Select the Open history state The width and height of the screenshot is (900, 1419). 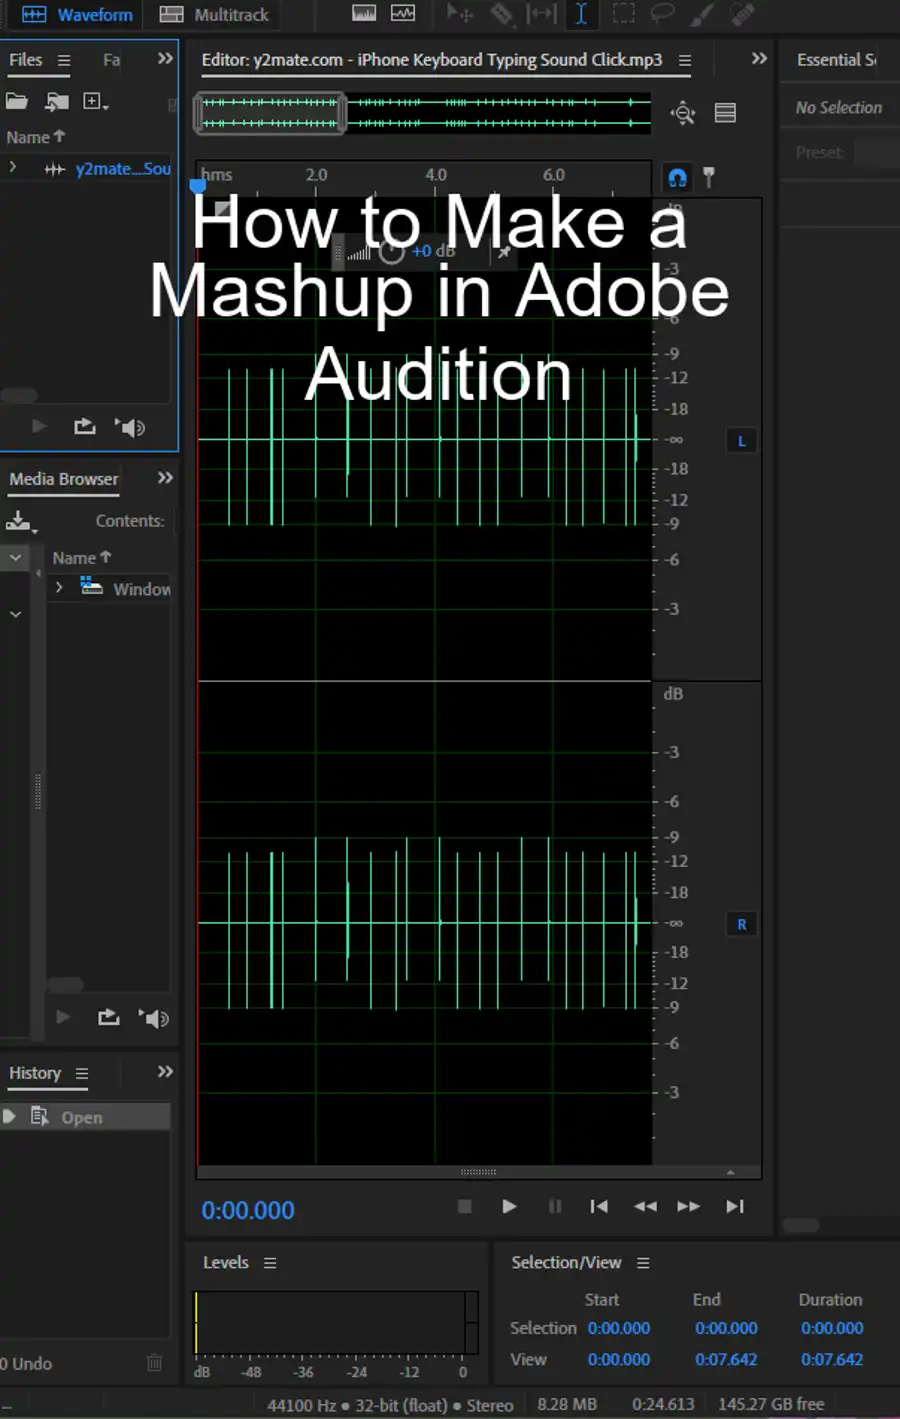85,1117
